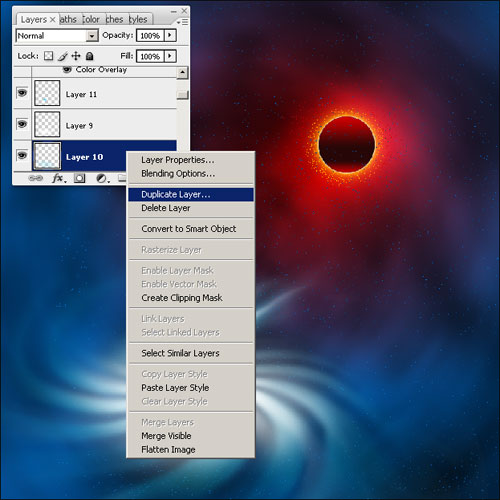Toggle visibility of Layer 9
Screen dimensions: 500x500
[22, 124]
